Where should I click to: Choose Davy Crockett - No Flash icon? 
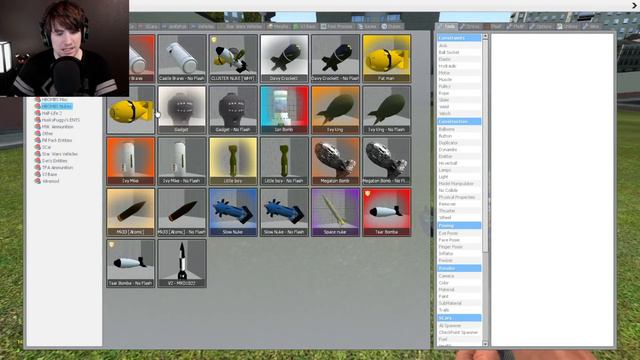click(x=336, y=58)
